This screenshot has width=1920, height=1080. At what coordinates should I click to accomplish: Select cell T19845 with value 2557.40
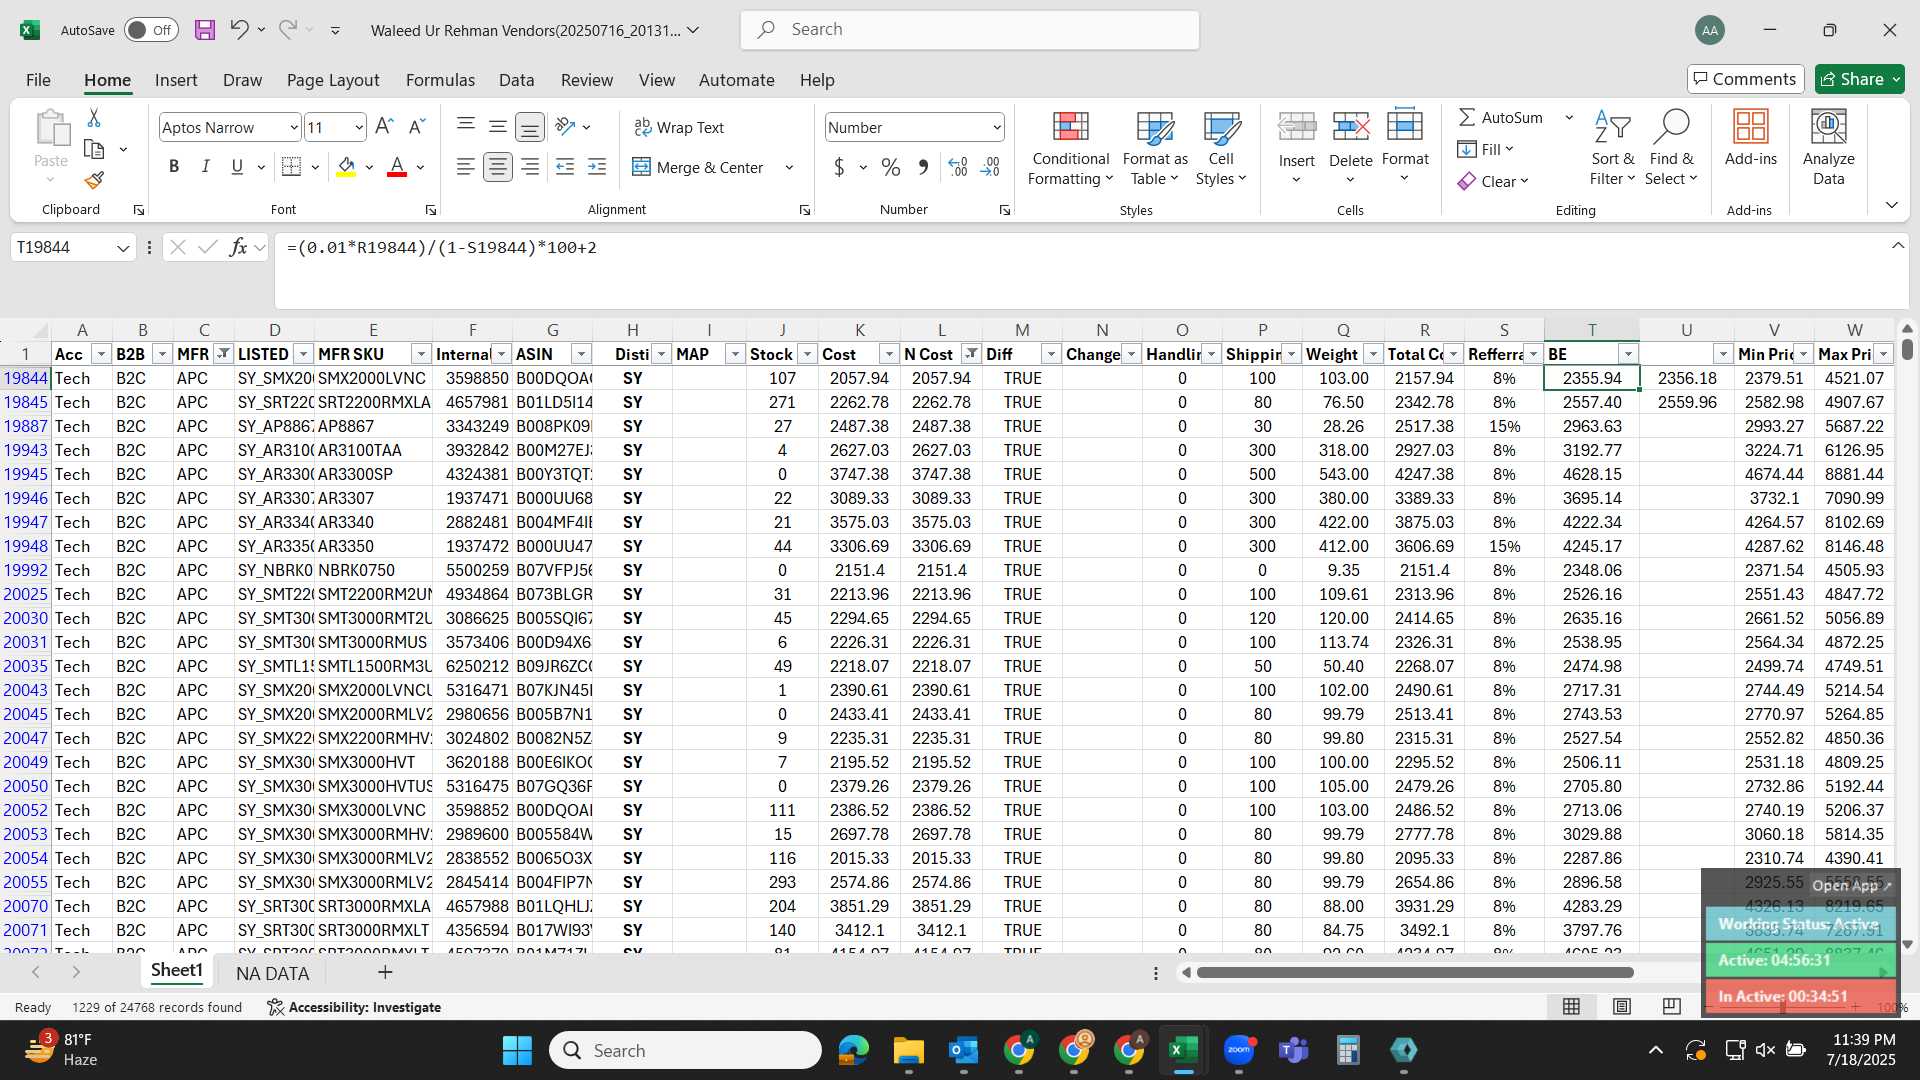[1591, 402]
